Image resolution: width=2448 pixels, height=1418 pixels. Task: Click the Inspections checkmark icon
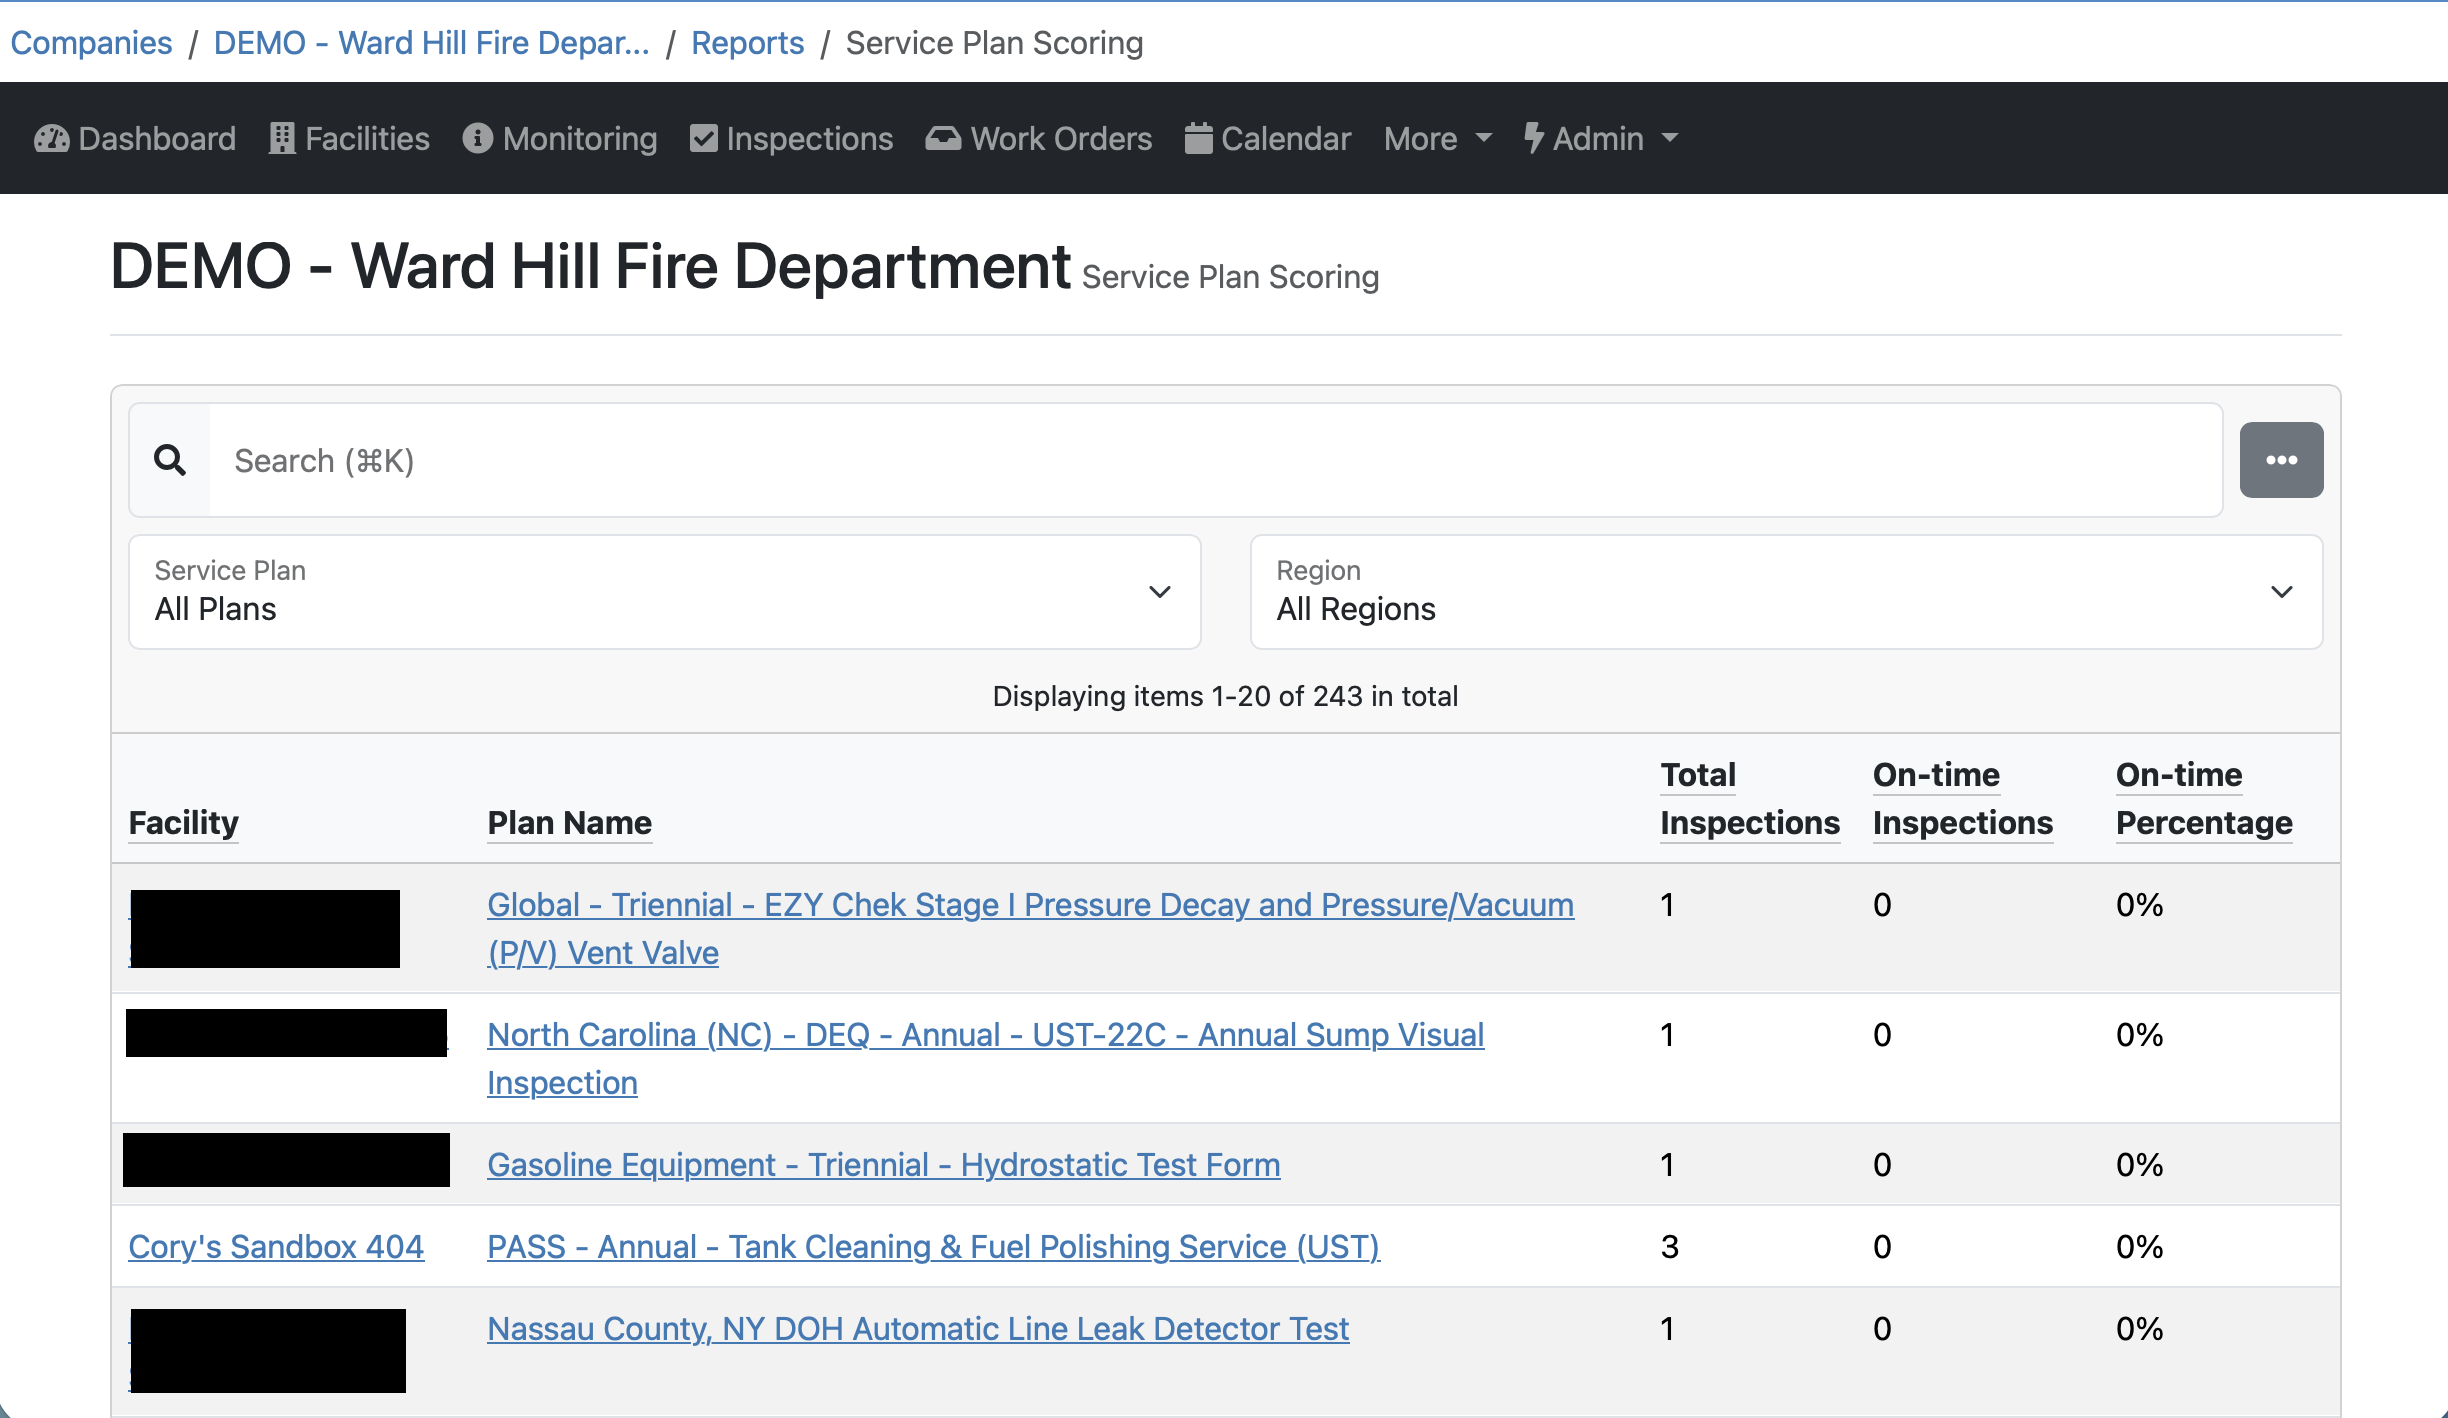[x=704, y=138]
